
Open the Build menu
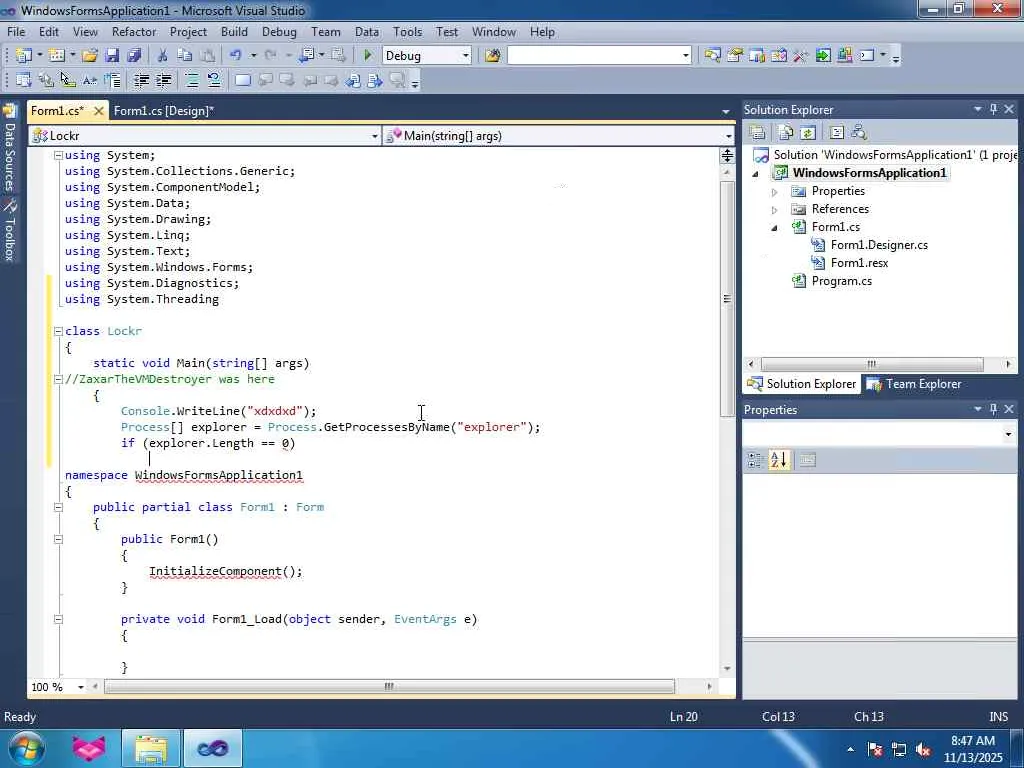tap(234, 31)
